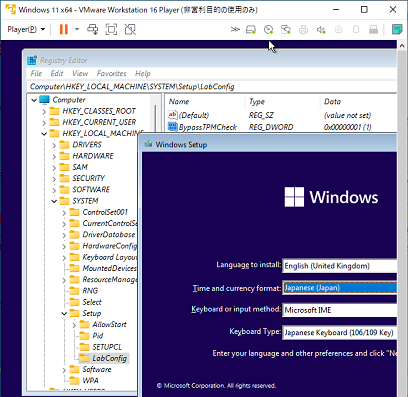Screen dimensions: 408x397
Task: Click the printer device icon
Action: click(303, 30)
